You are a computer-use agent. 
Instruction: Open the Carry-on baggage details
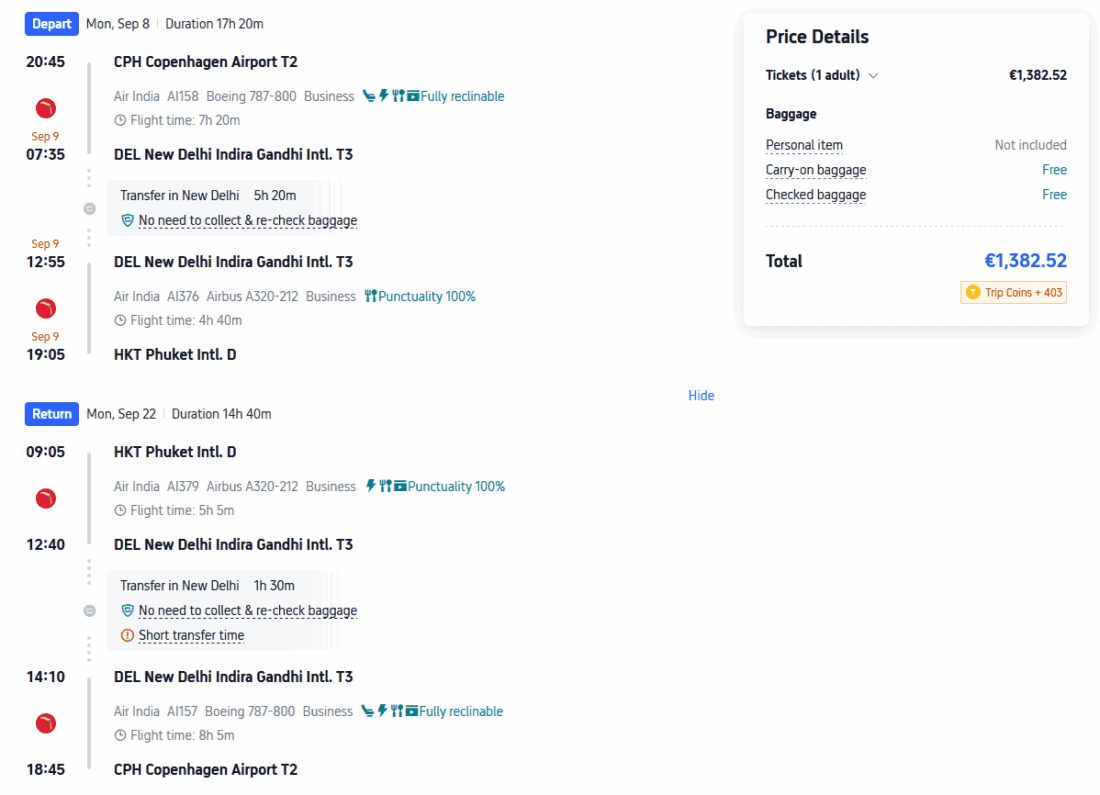[816, 170]
